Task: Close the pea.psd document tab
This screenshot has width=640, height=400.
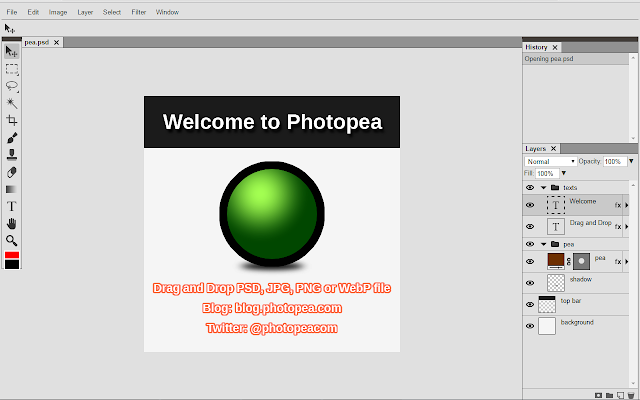Action: click(57, 42)
